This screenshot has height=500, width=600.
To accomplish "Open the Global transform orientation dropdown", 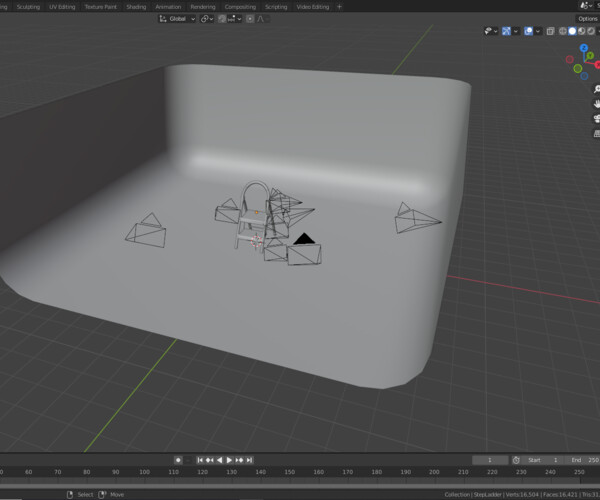I will click(x=177, y=19).
